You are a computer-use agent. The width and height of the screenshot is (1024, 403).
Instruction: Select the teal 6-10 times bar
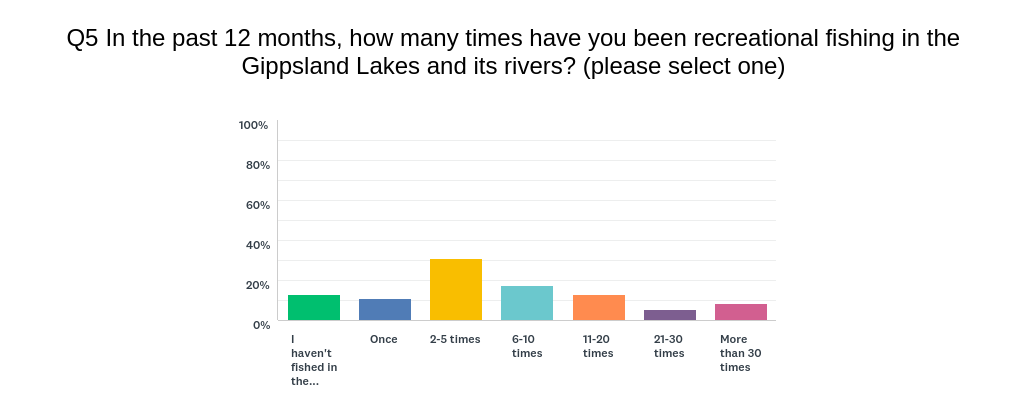[x=527, y=303]
